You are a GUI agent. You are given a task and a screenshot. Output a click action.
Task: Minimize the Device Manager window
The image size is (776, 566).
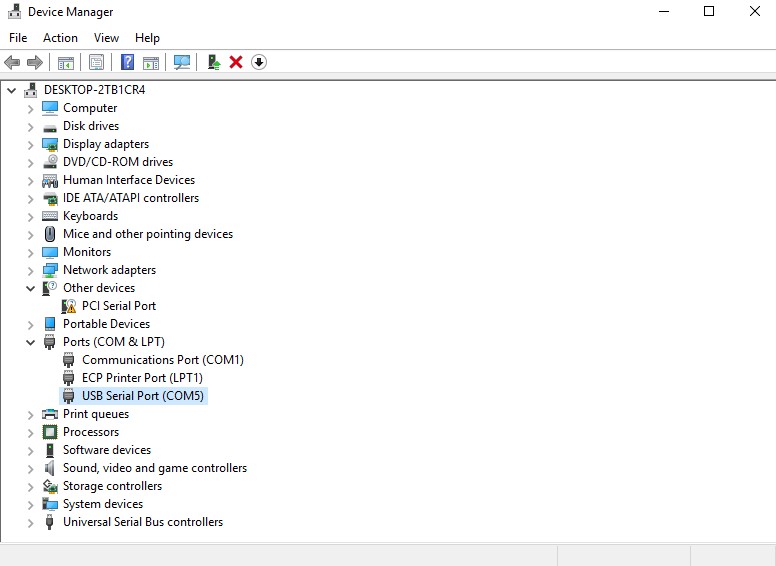coord(664,11)
